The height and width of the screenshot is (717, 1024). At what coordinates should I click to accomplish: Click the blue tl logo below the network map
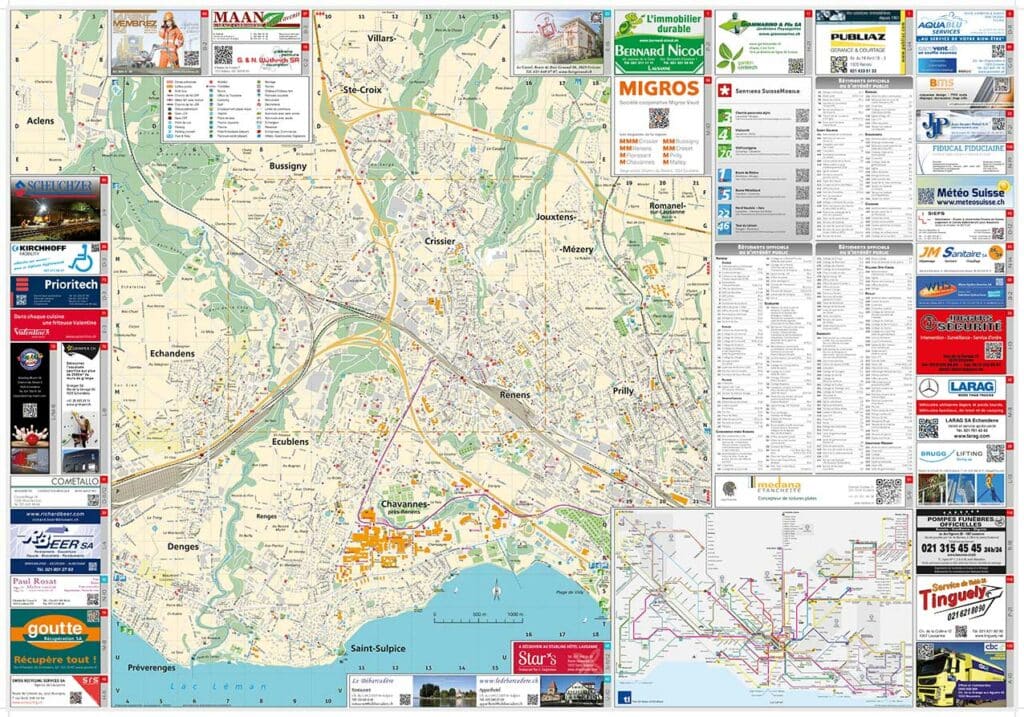click(x=624, y=697)
